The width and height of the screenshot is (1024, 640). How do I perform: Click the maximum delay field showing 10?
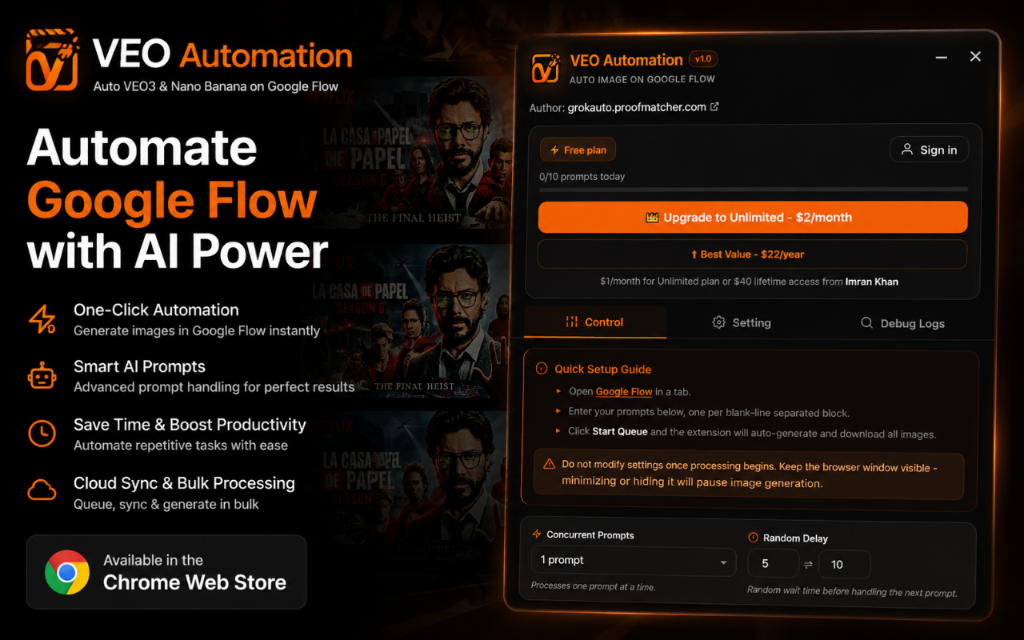pos(844,564)
